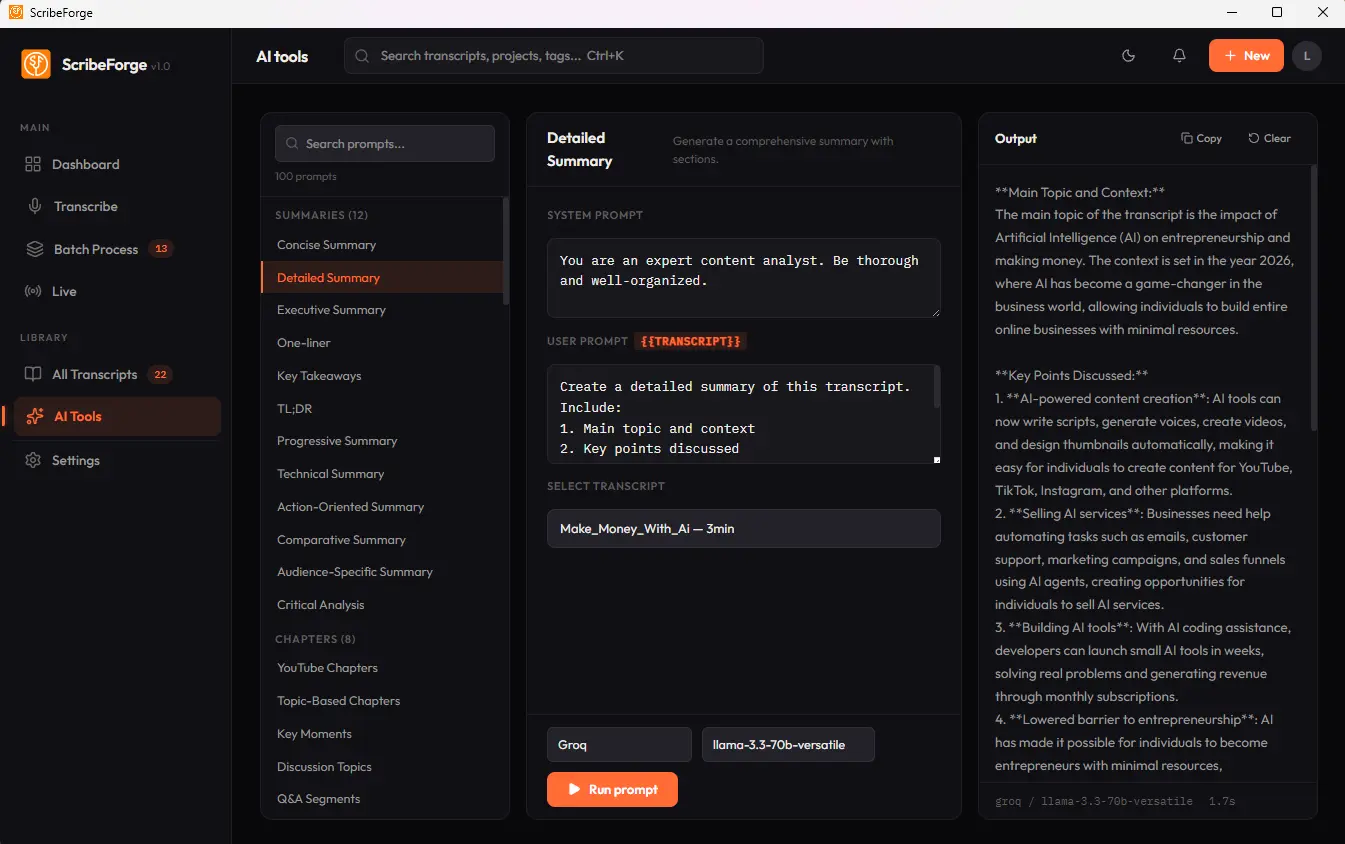Clear the Output panel
This screenshot has width=1345, height=844.
(x=1268, y=138)
